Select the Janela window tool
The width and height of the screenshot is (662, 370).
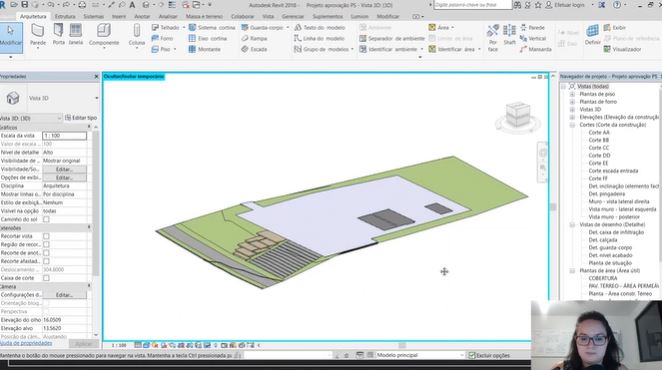point(76,35)
